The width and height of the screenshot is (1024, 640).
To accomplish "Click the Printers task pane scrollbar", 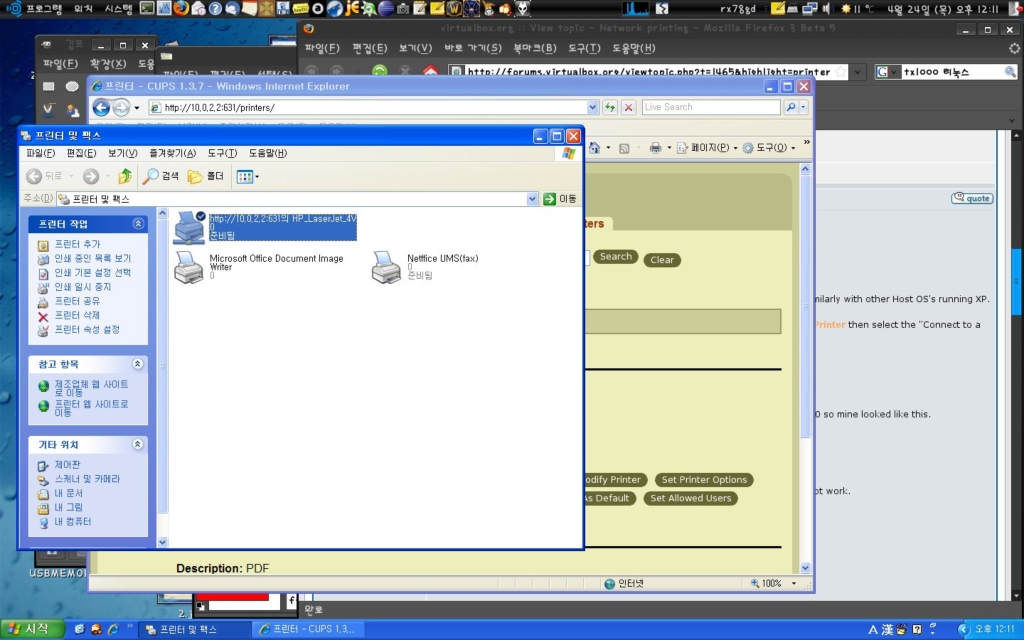I will [163, 377].
